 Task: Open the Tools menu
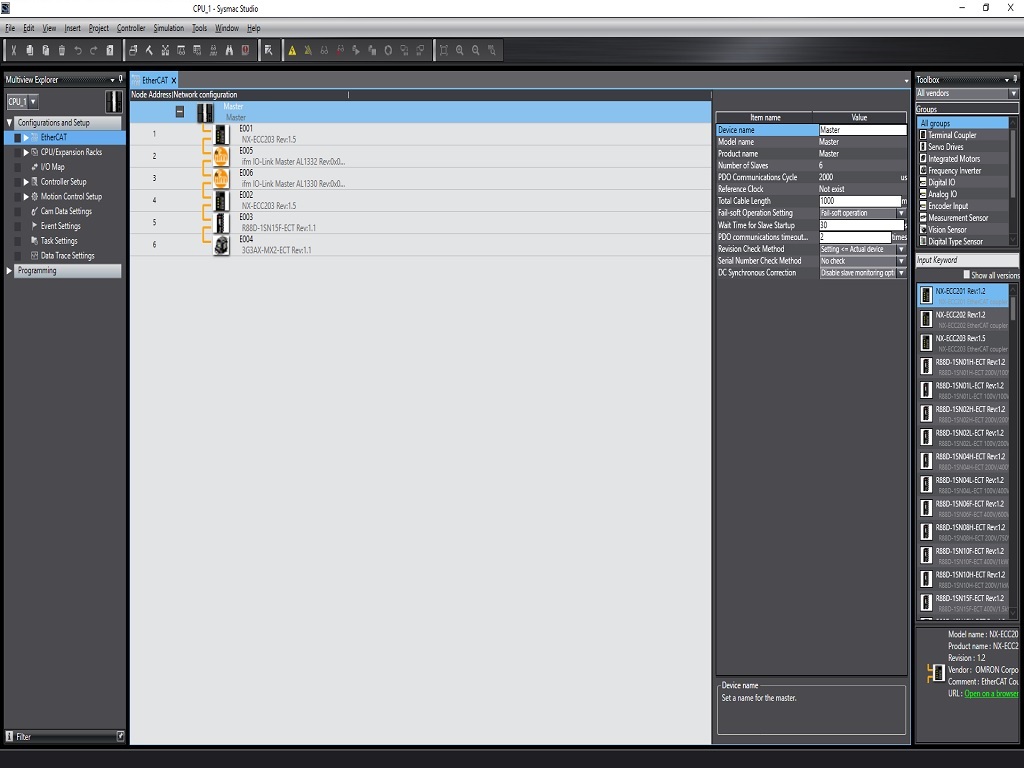point(199,28)
